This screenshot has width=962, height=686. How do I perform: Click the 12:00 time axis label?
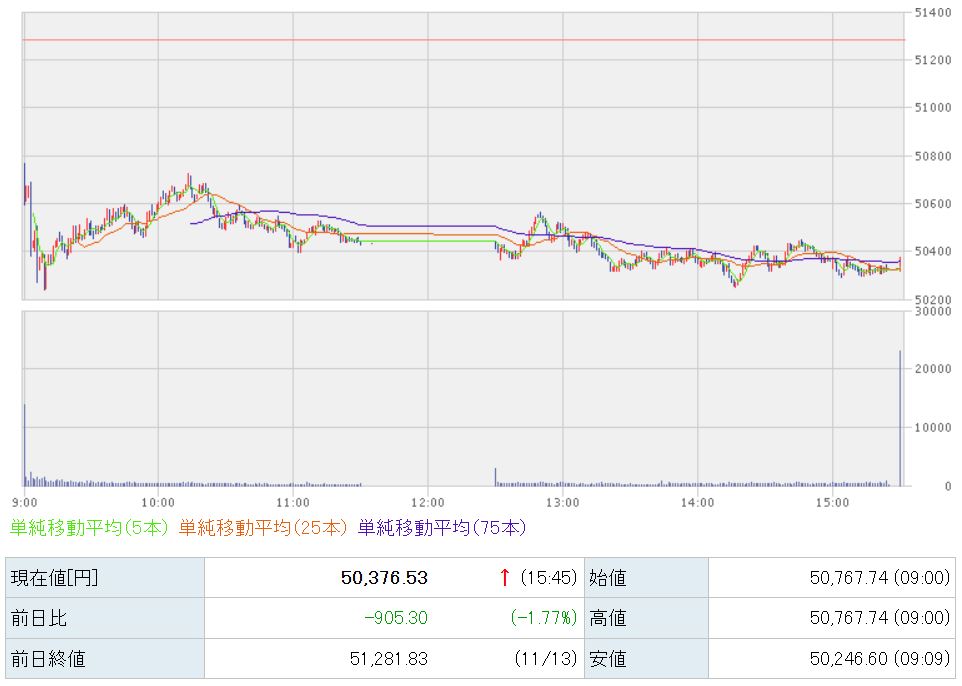coord(427,502)
